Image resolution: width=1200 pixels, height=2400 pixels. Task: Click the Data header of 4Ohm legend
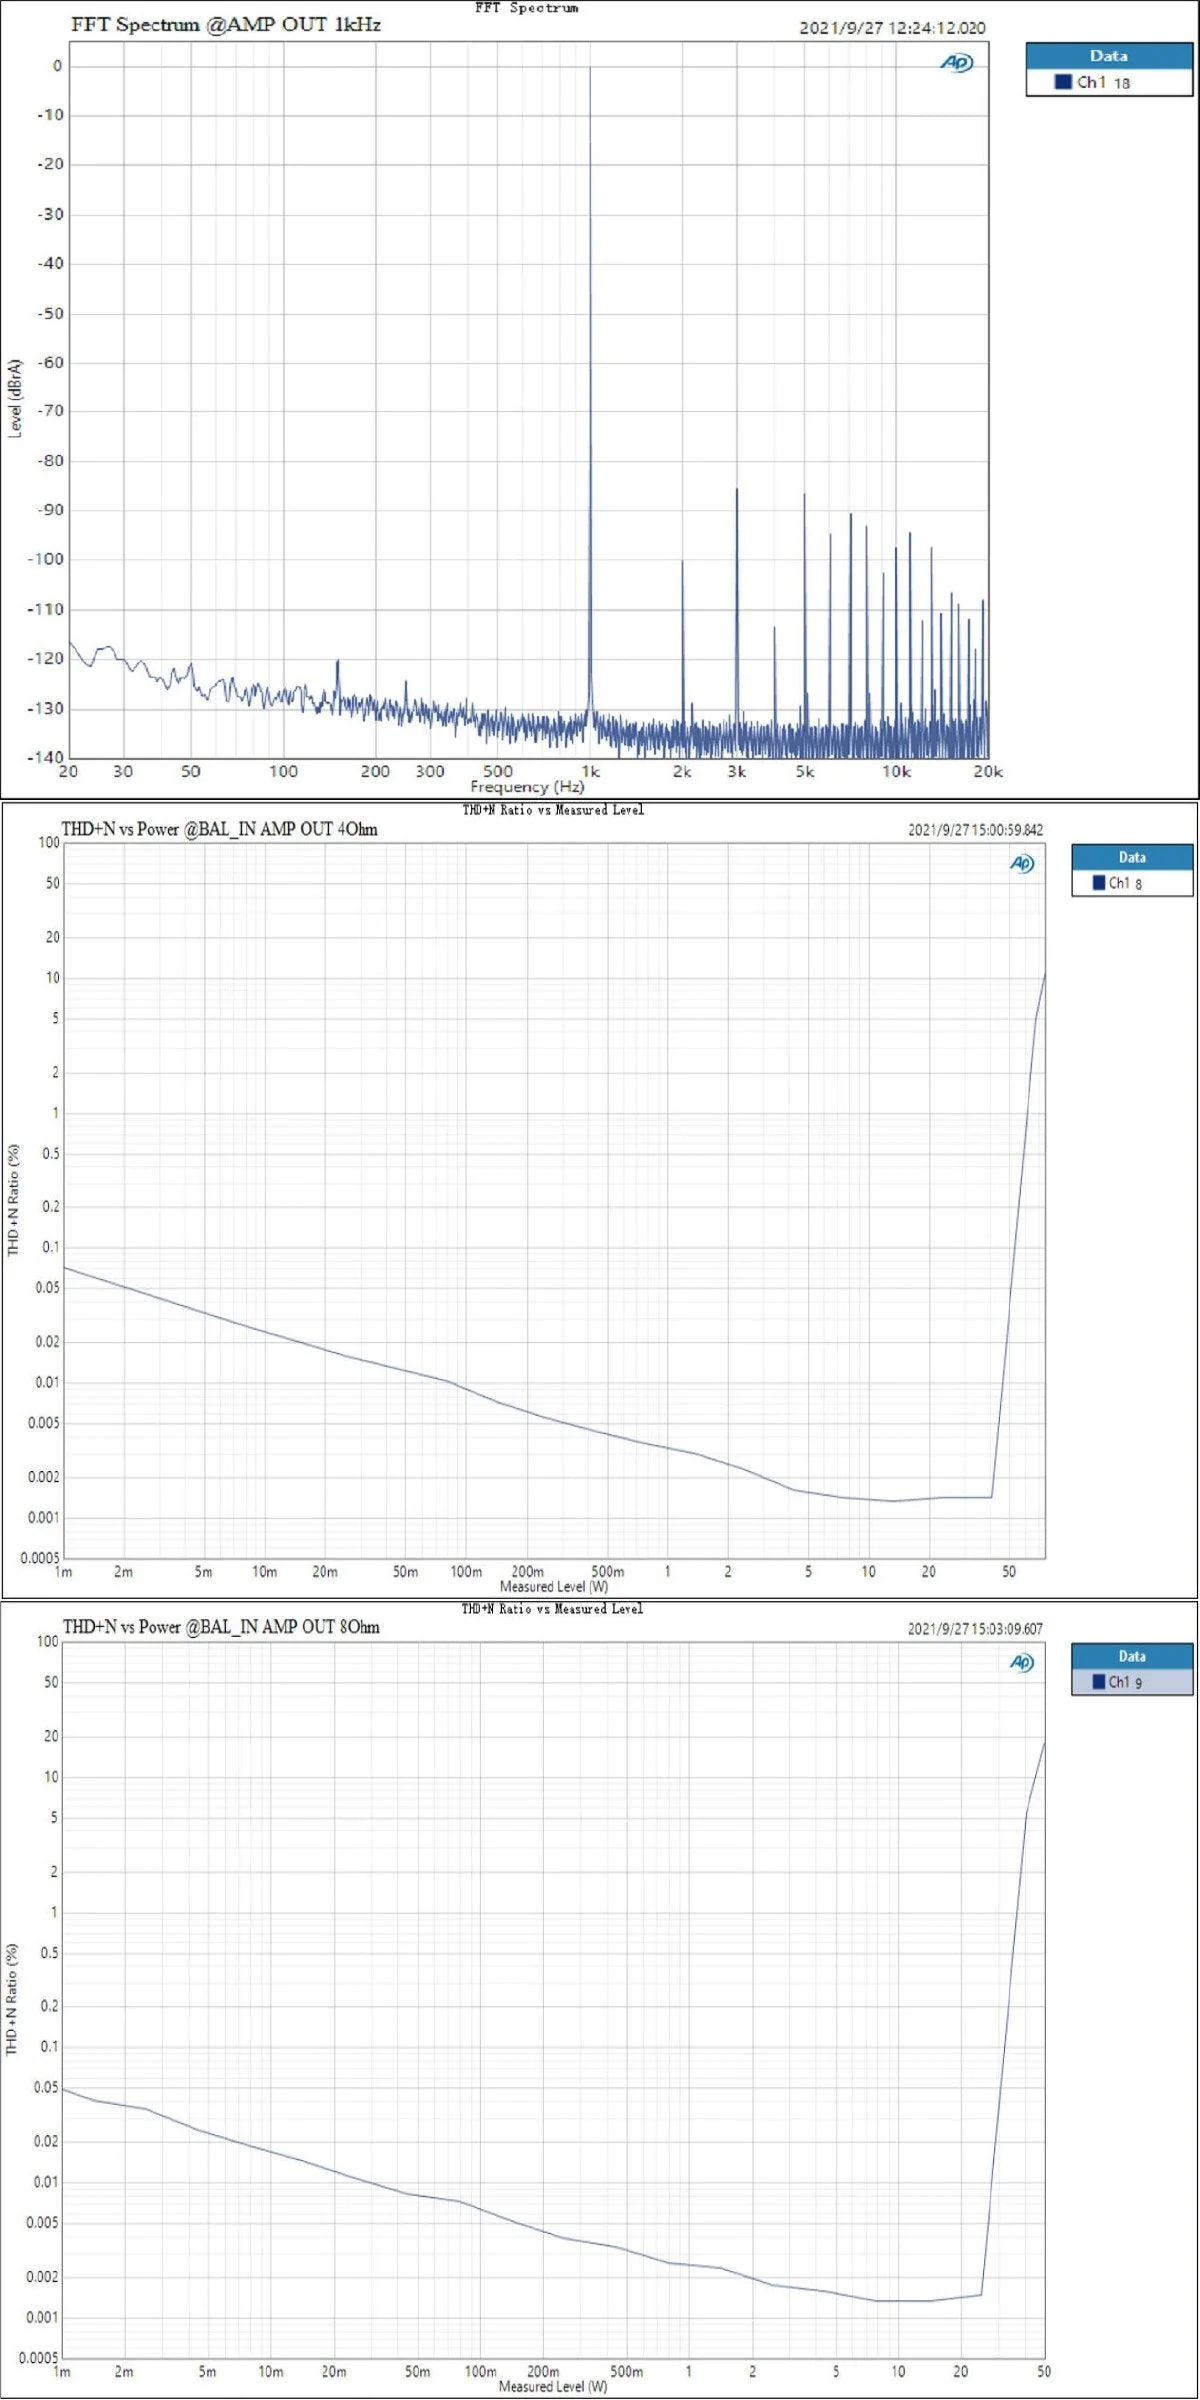tap(1132, 857)
